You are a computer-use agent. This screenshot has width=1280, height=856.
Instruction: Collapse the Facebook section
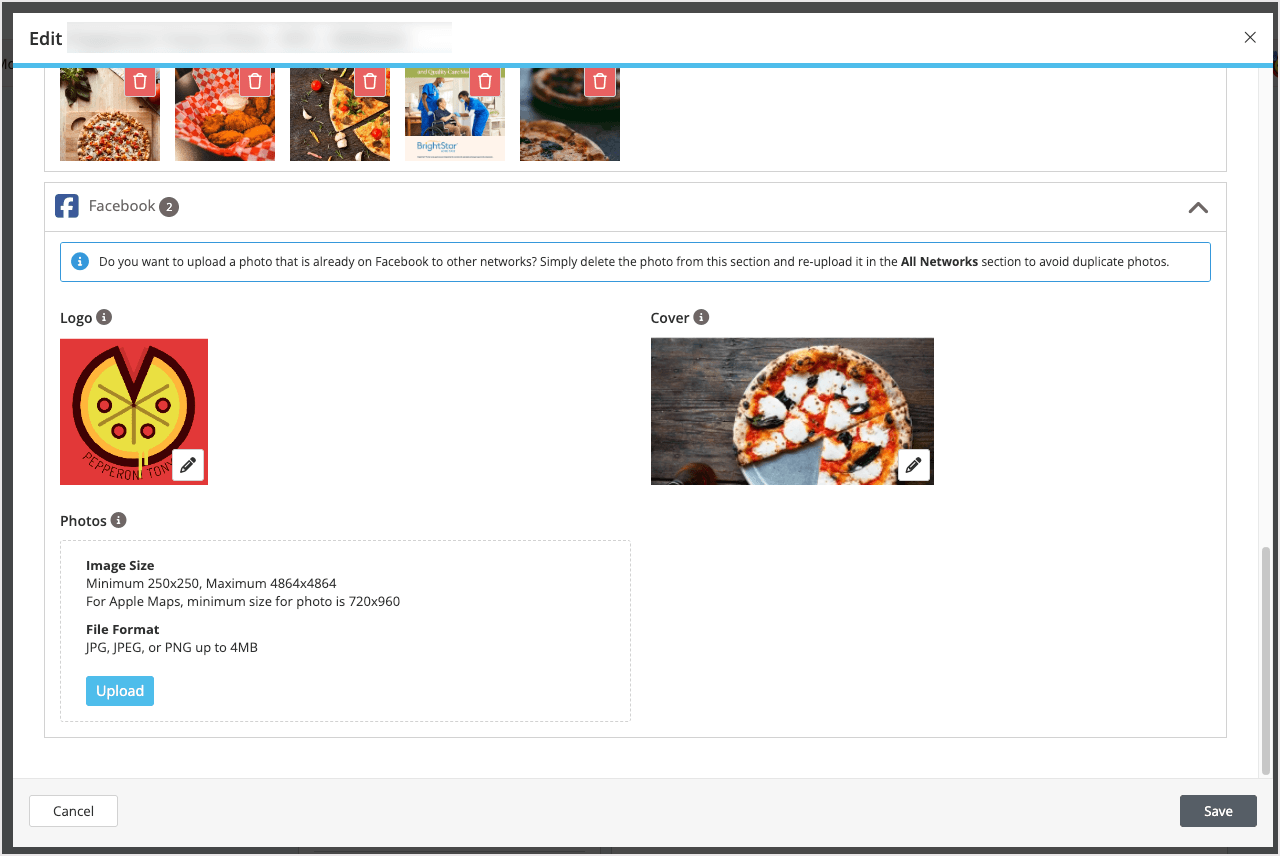(x=1198, y=208)
